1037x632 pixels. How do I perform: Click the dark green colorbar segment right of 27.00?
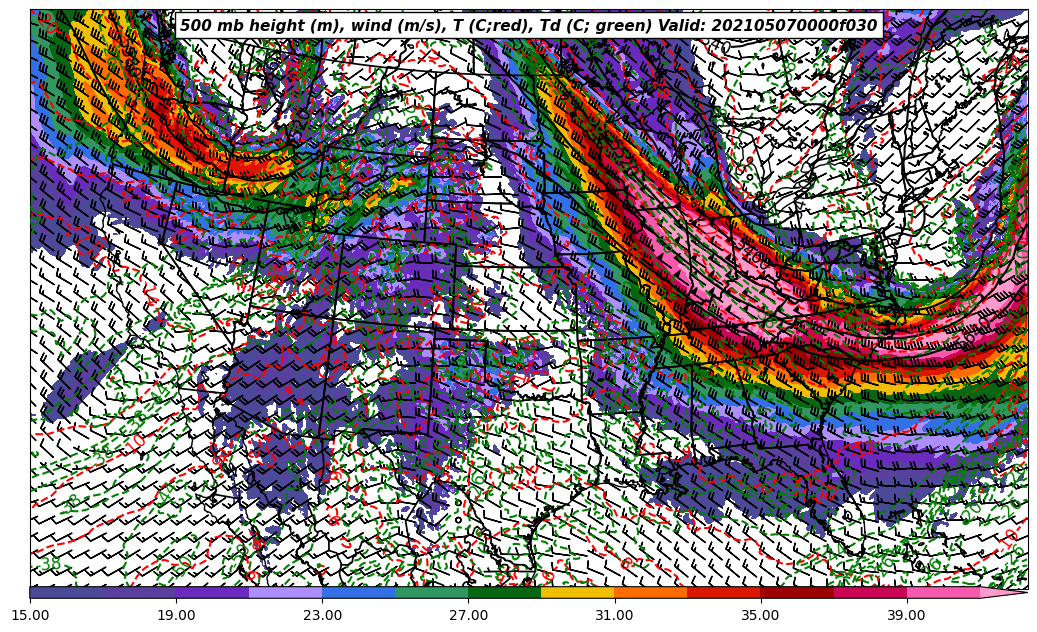[x=504, y=592]
